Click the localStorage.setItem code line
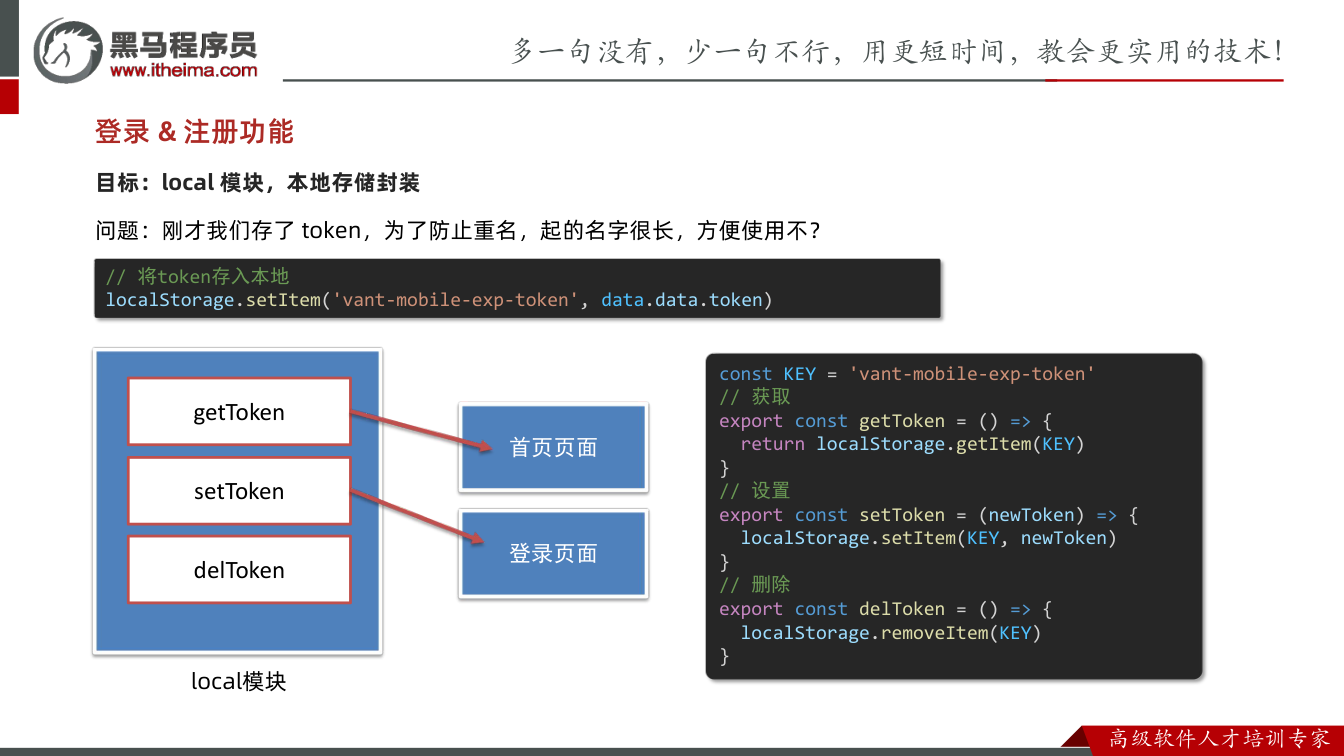Viewport: 1344px width, 756px height. [x=440, y=300]
